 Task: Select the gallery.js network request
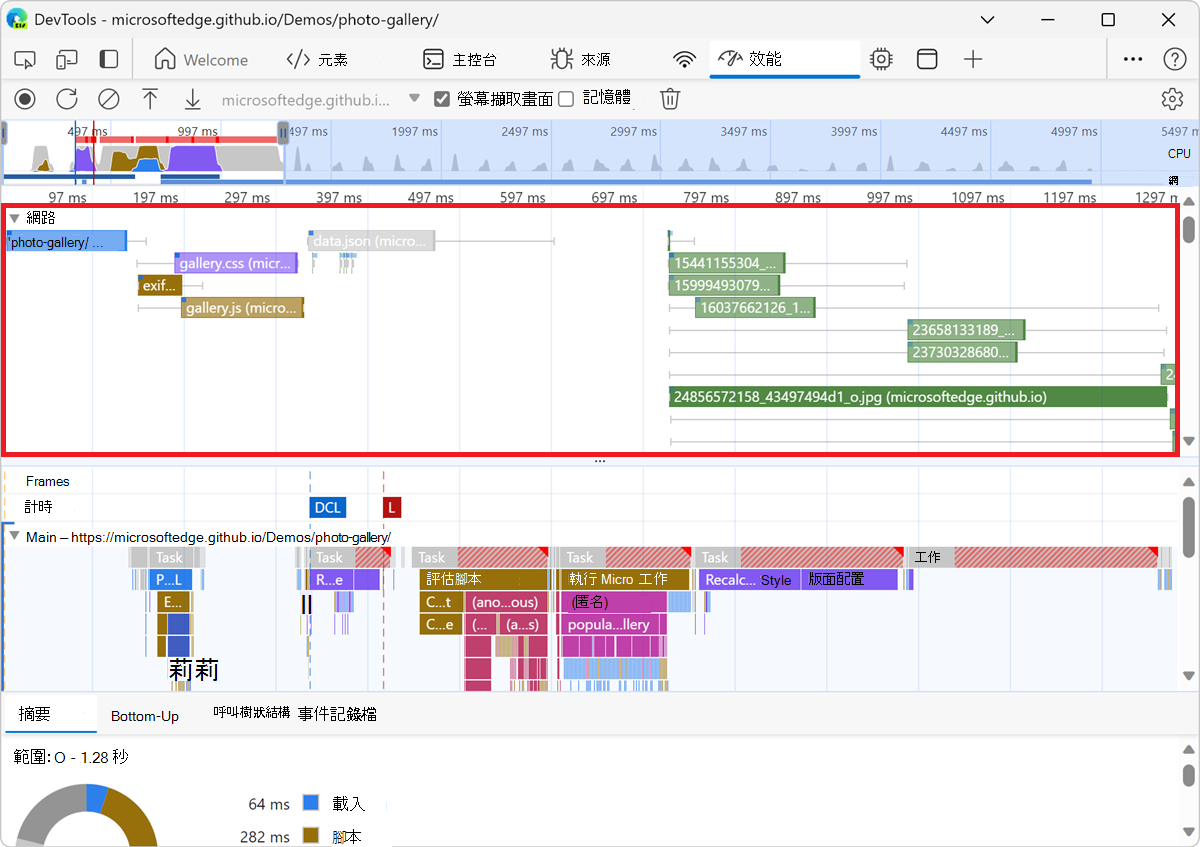point(242,307)
